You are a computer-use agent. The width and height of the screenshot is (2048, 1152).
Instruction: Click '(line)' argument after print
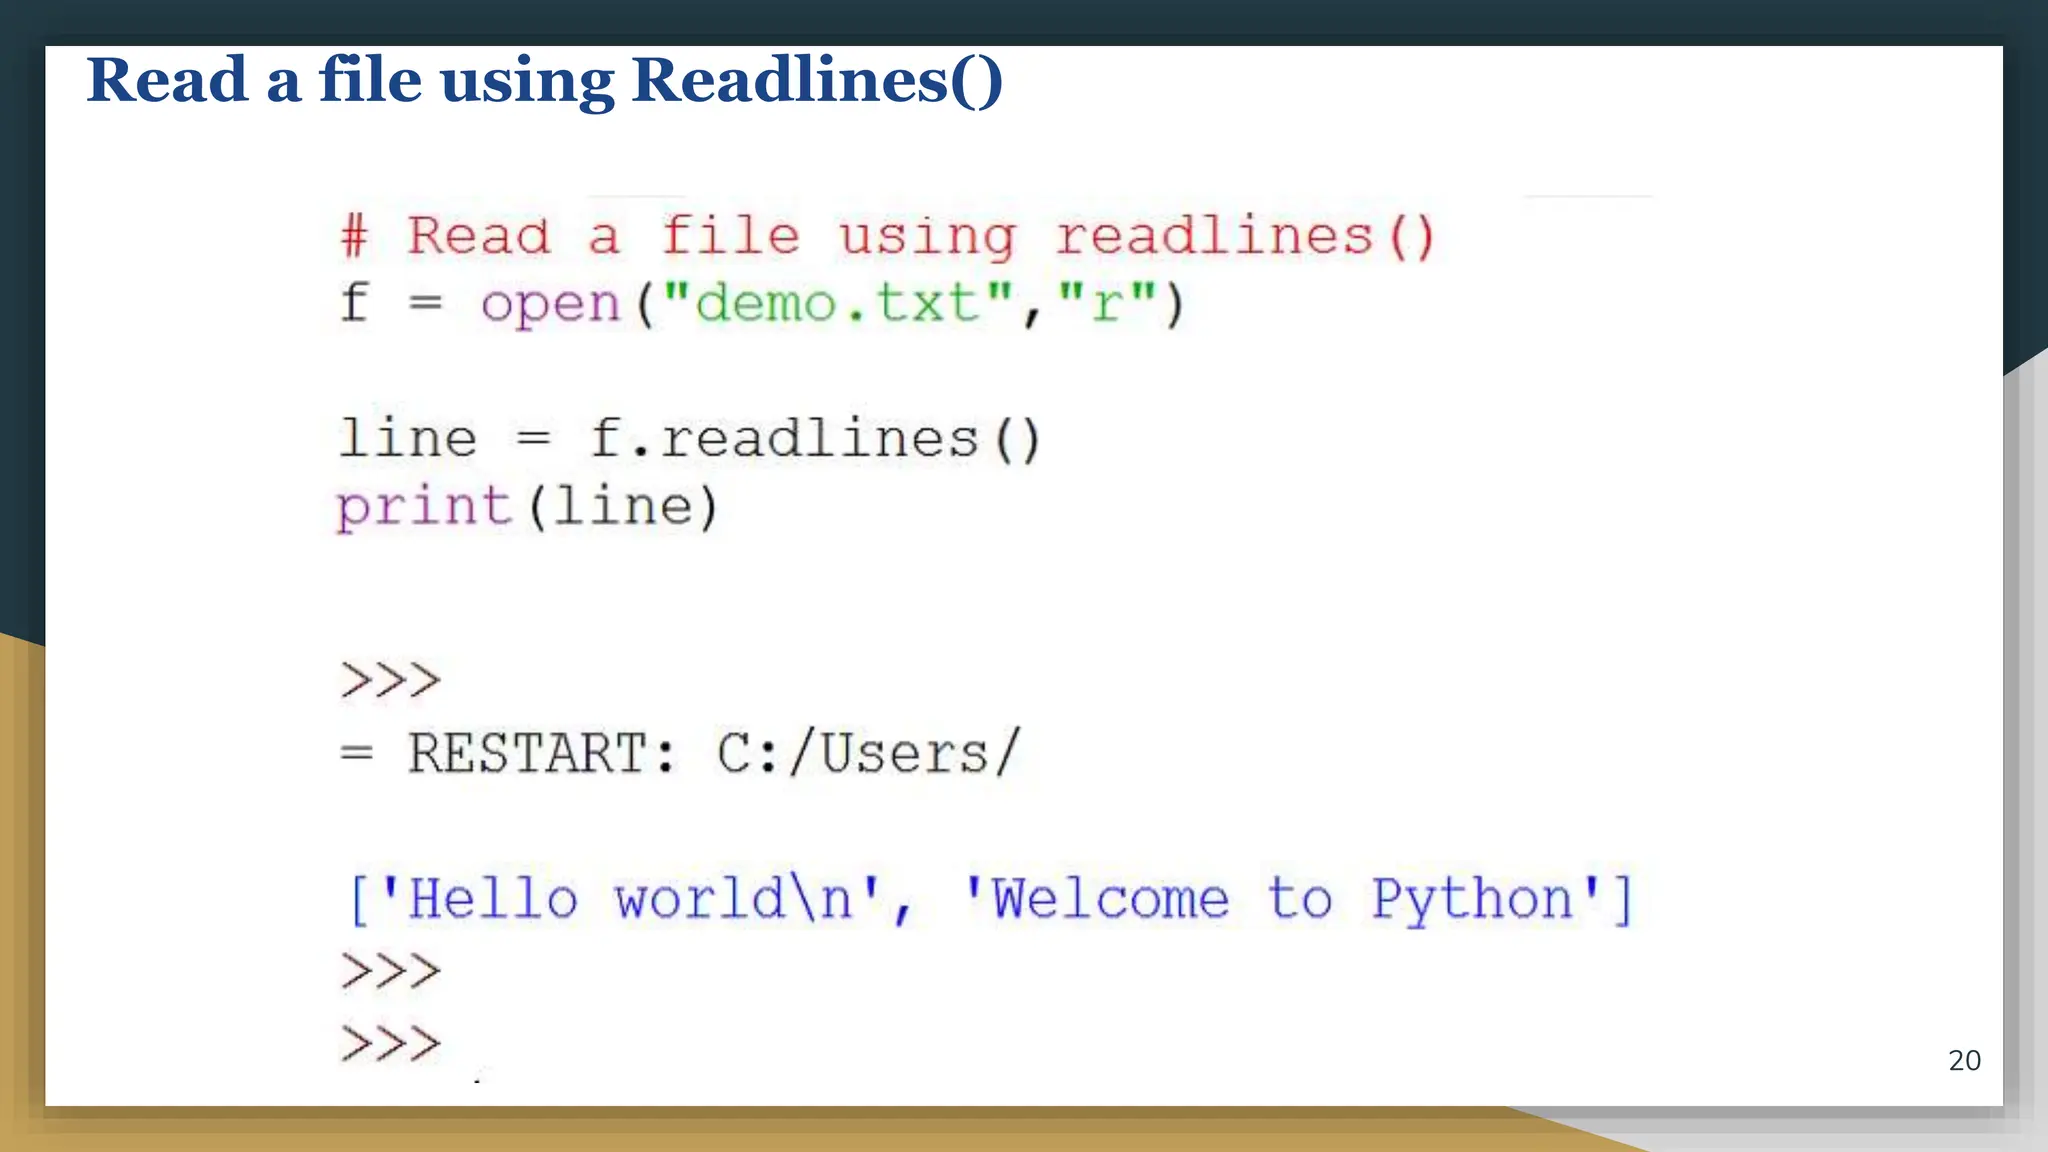click(x=622, y=508)
